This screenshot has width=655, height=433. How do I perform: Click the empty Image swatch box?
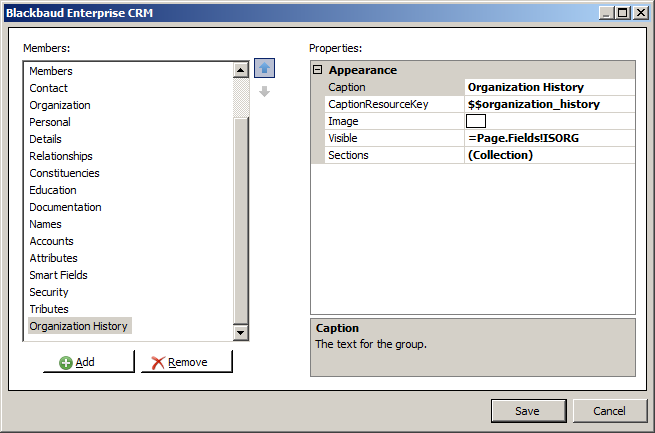(x=476, y=121)
